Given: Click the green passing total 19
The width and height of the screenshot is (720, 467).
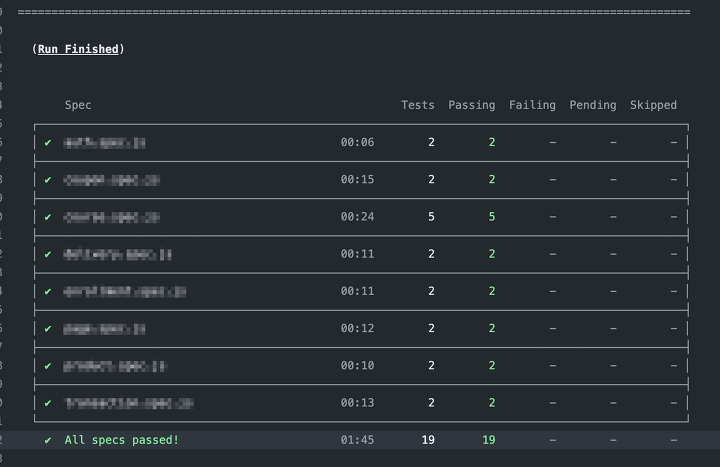Looking at the screenshot, I should (x=489, y=440).
